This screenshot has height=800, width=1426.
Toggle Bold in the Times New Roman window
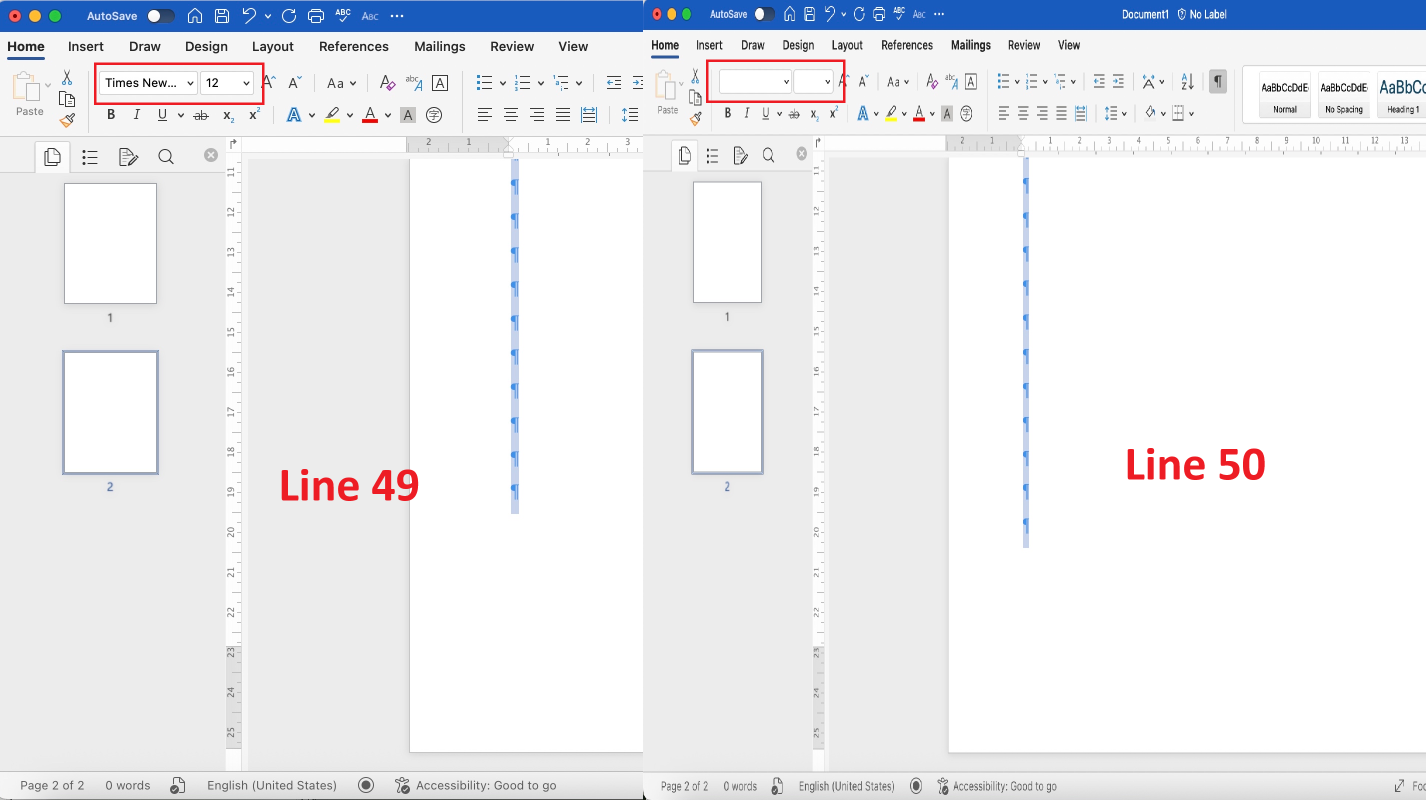[111, 115]
